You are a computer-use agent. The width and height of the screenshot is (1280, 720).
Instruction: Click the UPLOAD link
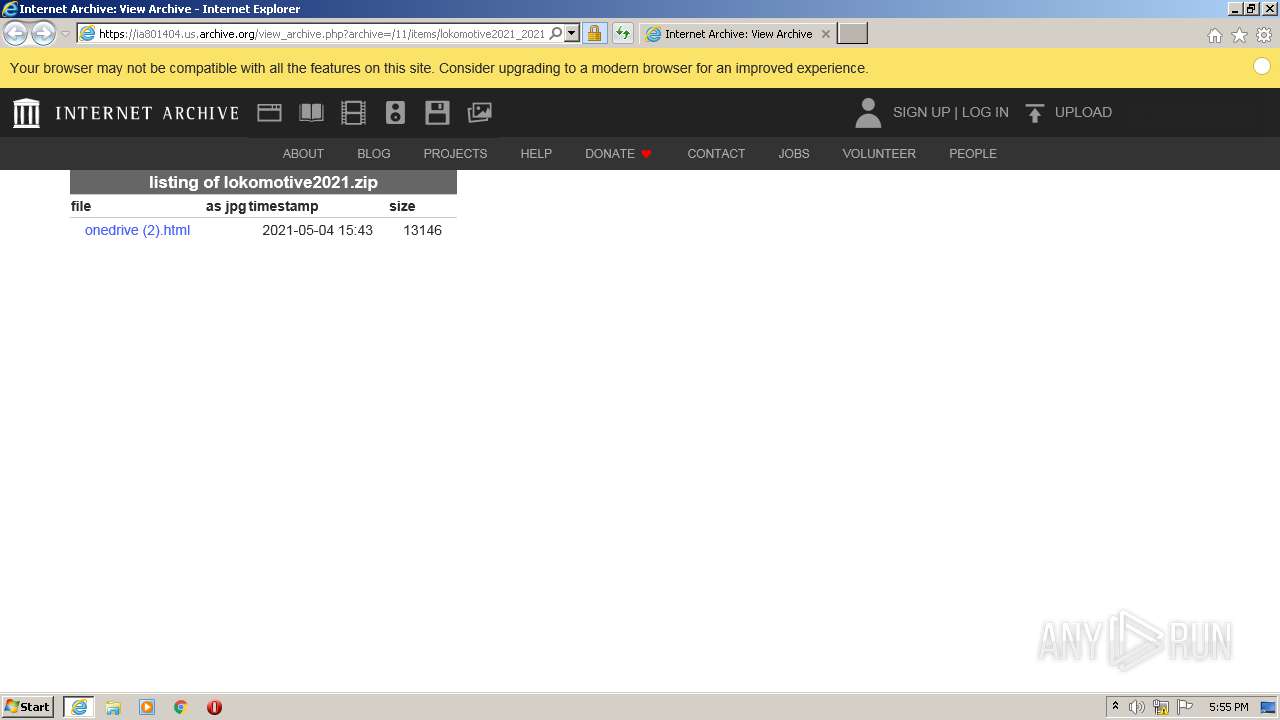click(1083, 113)
